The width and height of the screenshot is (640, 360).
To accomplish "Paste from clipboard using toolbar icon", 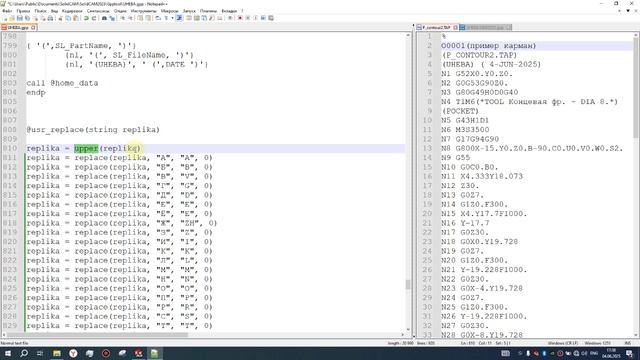I will 76,18.
